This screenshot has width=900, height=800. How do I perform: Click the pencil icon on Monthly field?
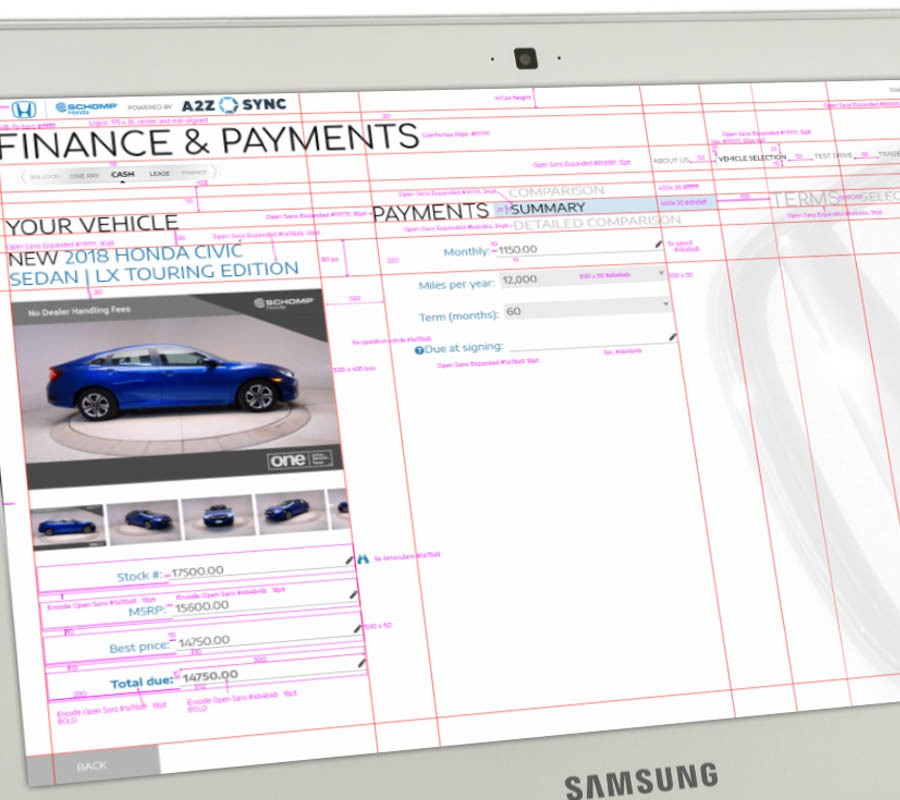point(658,243)
